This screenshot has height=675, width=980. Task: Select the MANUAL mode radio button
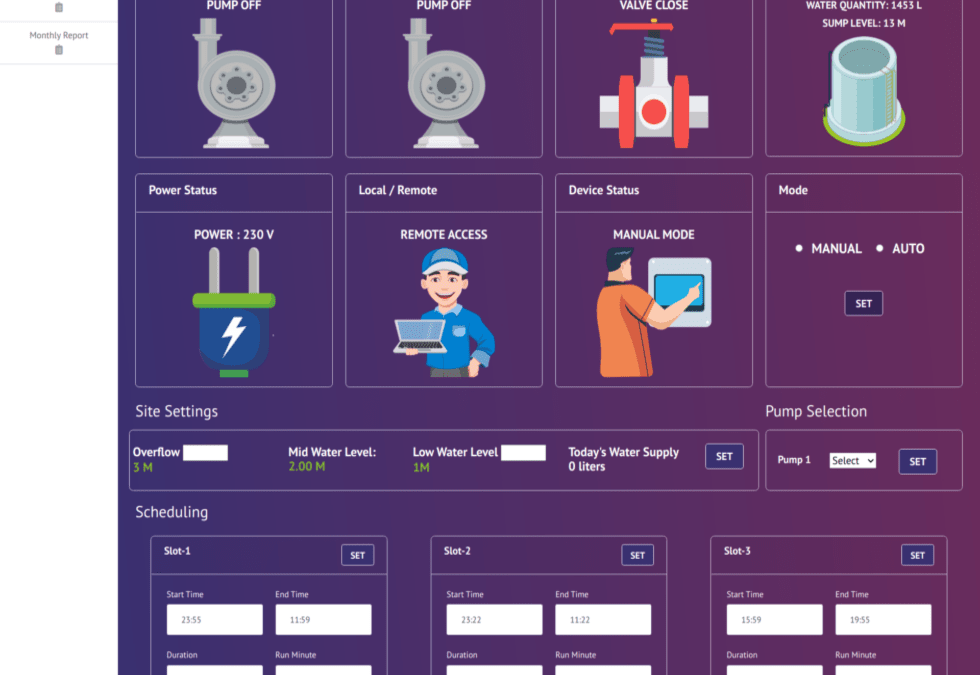pos(799,248)
